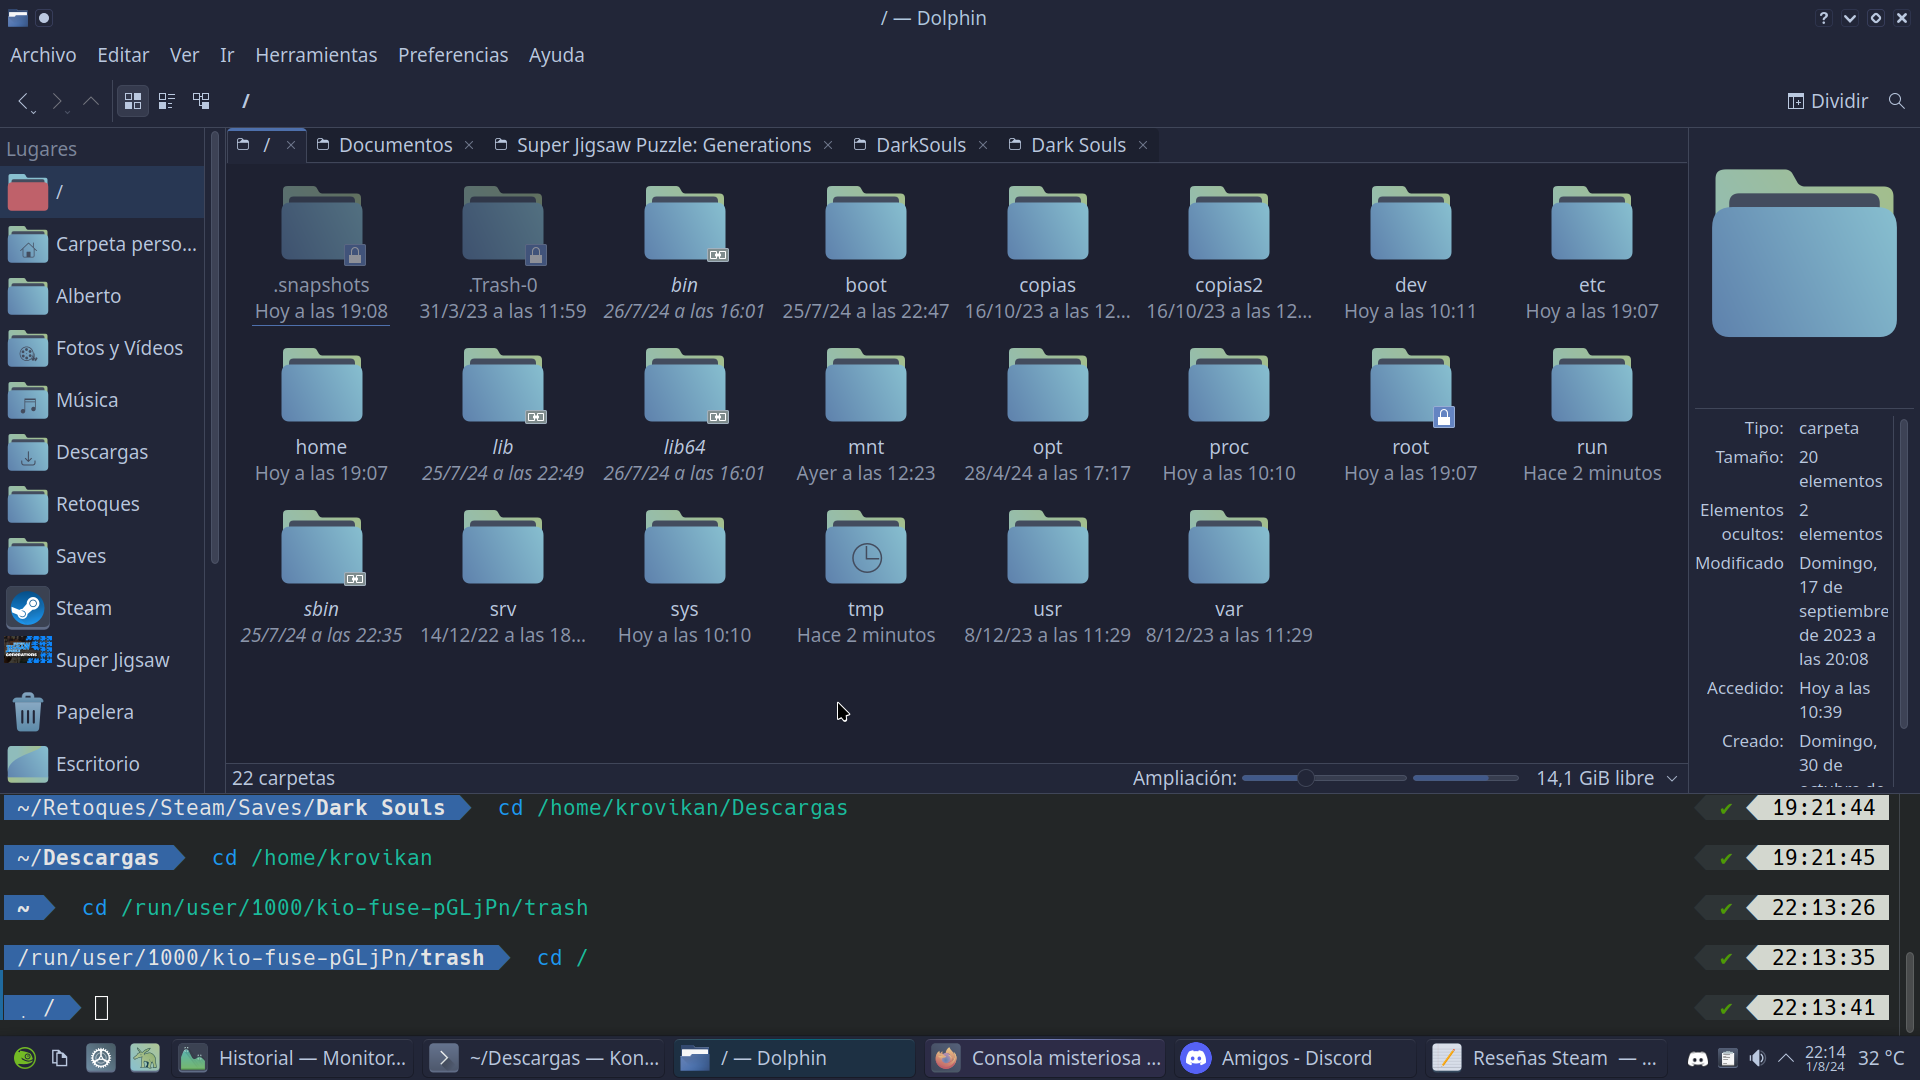Open Discord from the system tray
This screenshot has width=1920, height=1080.
(x=1697, y=1058)
